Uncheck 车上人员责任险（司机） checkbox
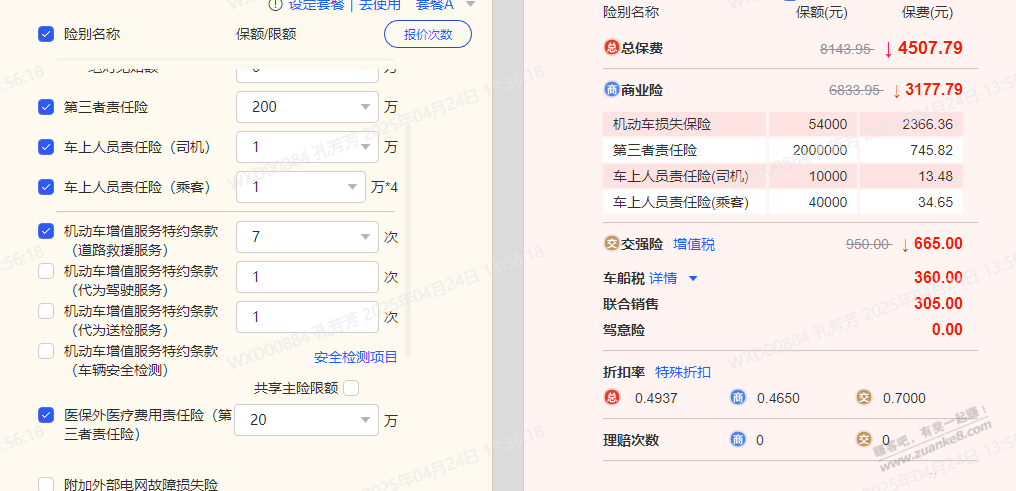The width and height of the screenshot is (1016, 491). 46,148
